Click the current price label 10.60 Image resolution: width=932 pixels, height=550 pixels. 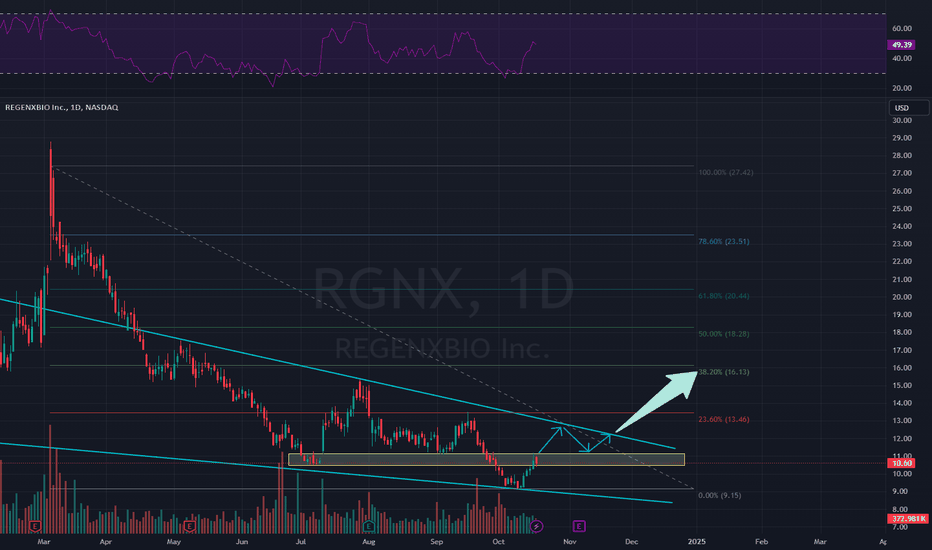tap(902, 463)
